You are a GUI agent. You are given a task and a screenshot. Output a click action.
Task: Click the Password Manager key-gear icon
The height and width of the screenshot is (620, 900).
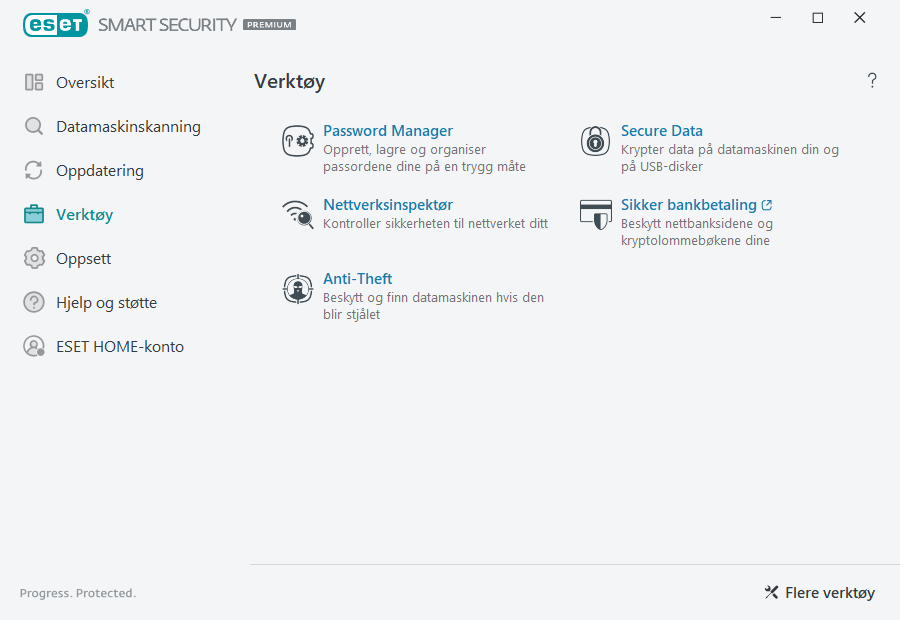tap(298, 140)
